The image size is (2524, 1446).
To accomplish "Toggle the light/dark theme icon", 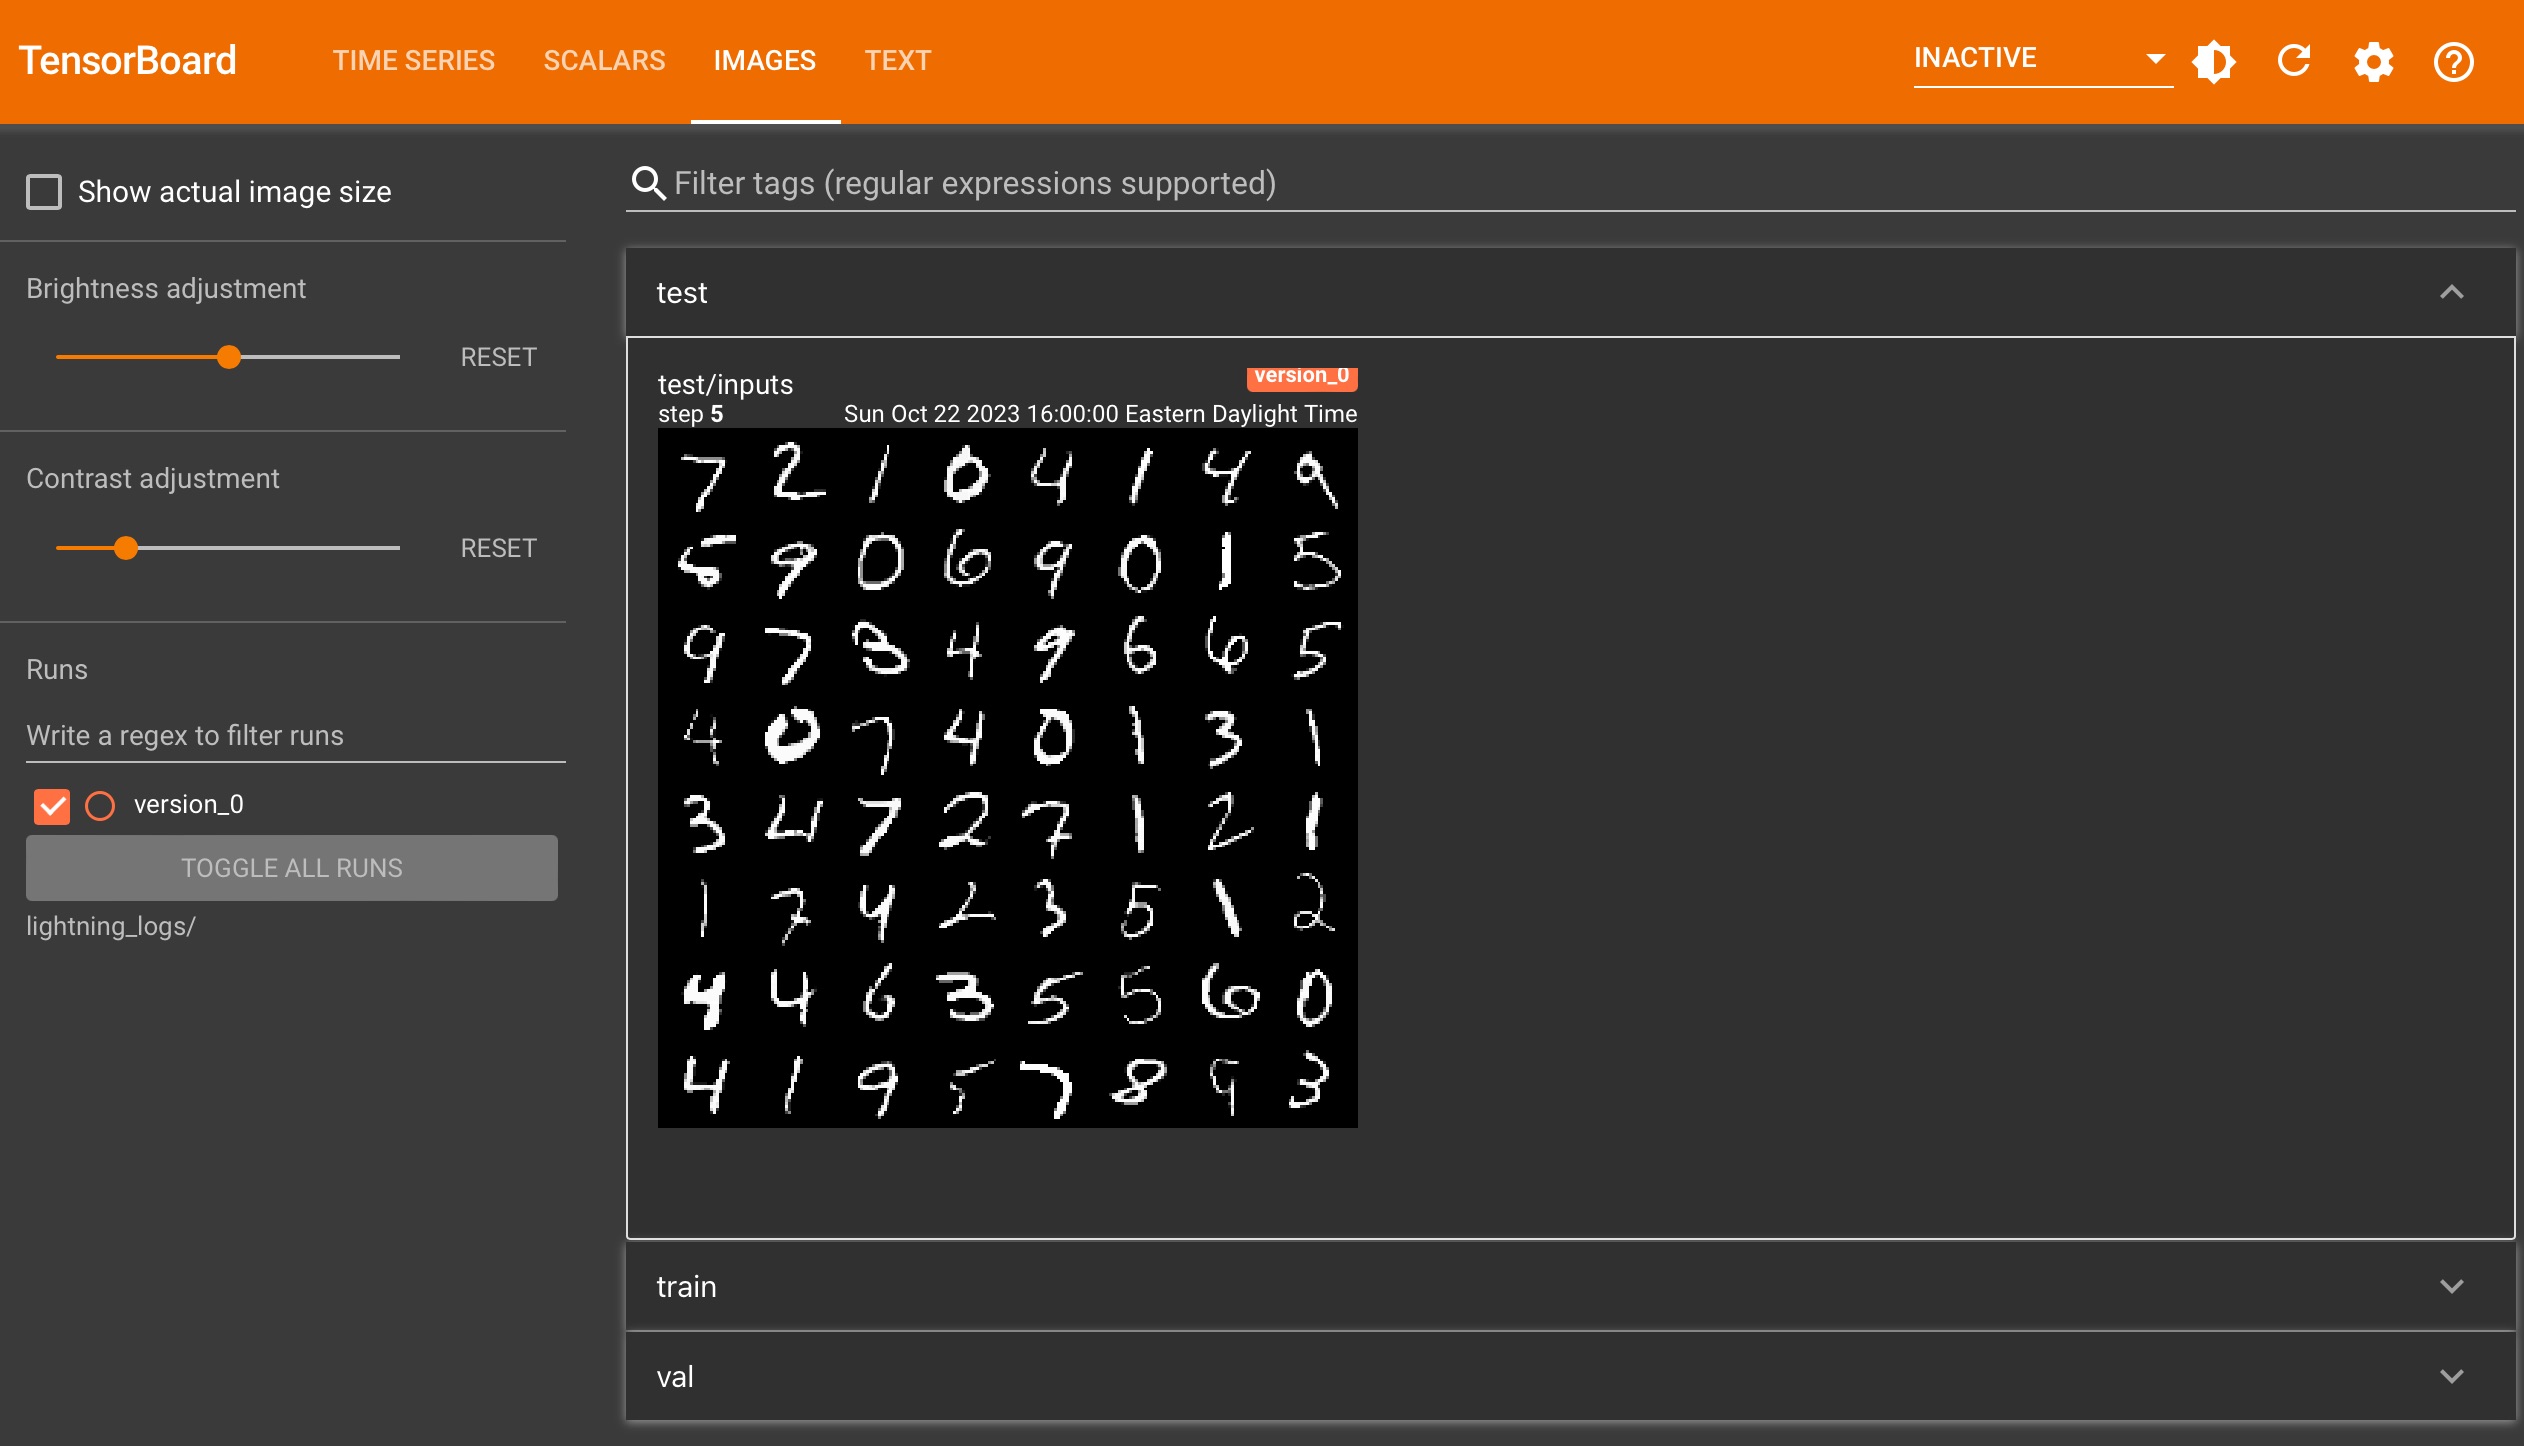I will [2214, 62].
